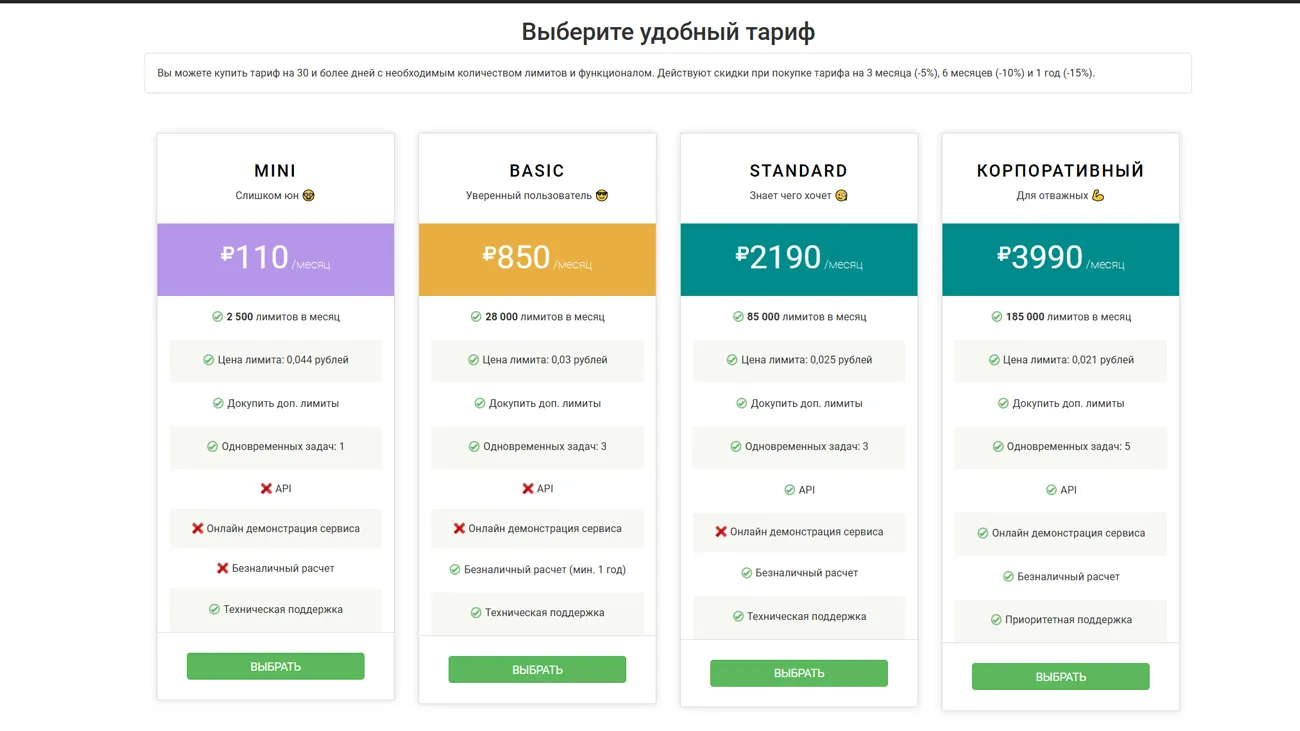1300x731 pixels.
Task: Click green check beside Безналичный расчет (мин. 1 год)
Action: pyautogui.click(x=455, y=570)
